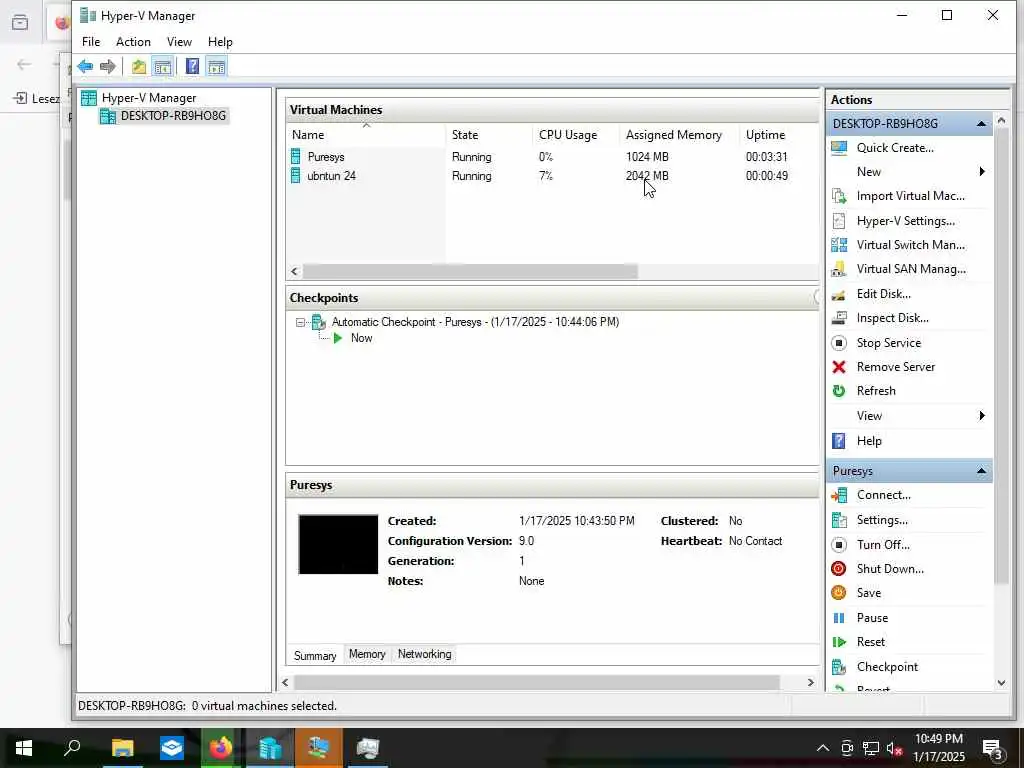Switch to Firefox on the taskbar
Screen dimensions: 1024x768
click(221, 748)
